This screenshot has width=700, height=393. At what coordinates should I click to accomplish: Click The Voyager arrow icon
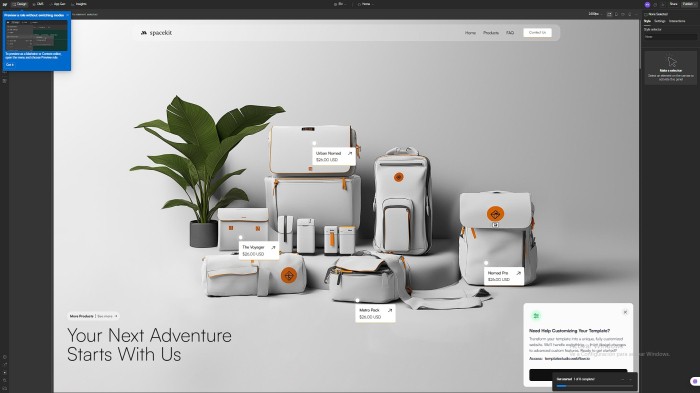point(273,247)
